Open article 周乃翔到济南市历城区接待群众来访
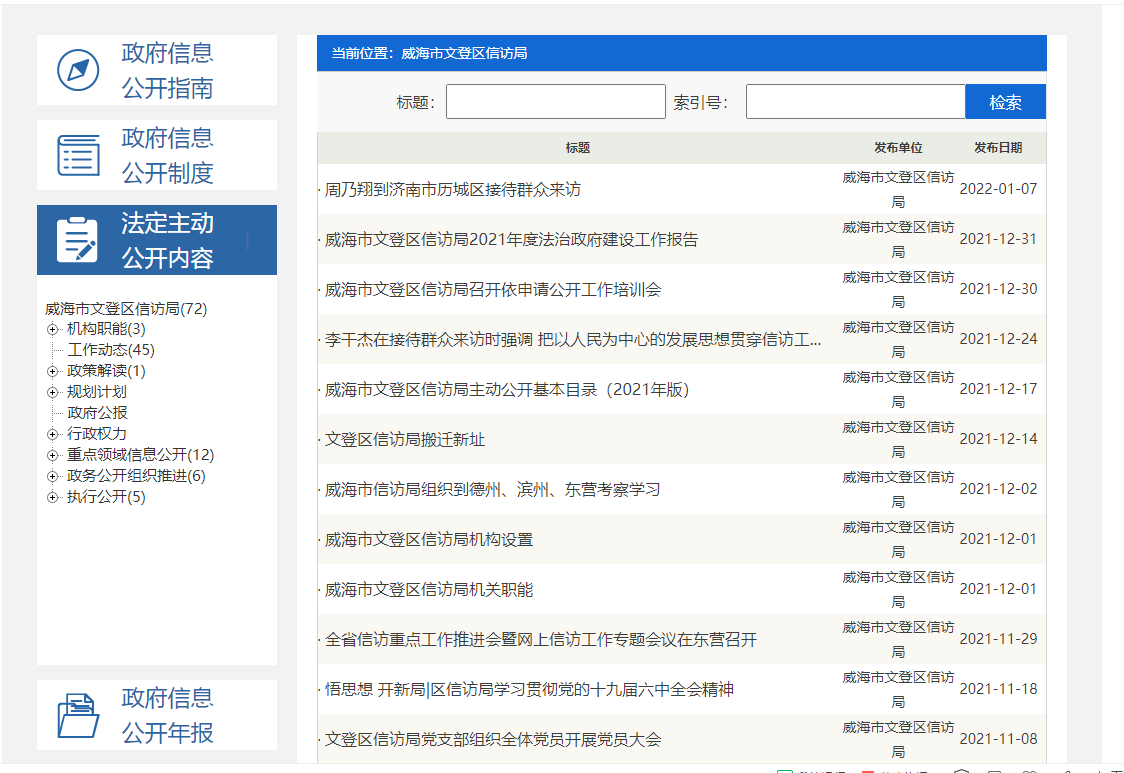The height and width of the screenshot is (773, 1124). 452,189
